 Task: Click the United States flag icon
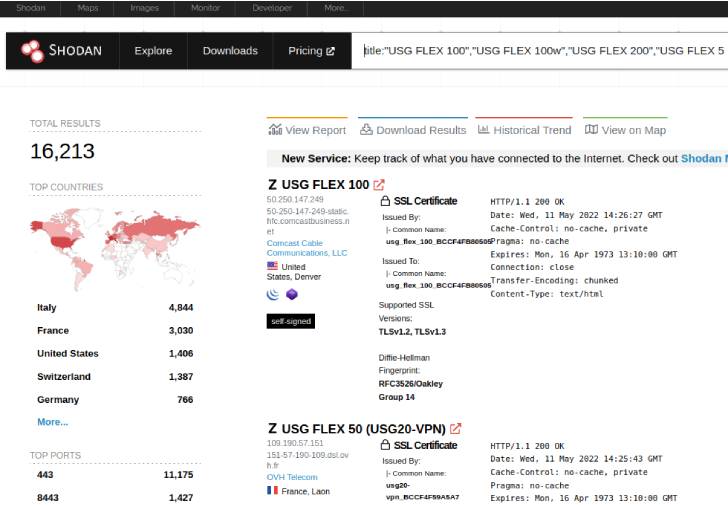click(x=273, y=266)
